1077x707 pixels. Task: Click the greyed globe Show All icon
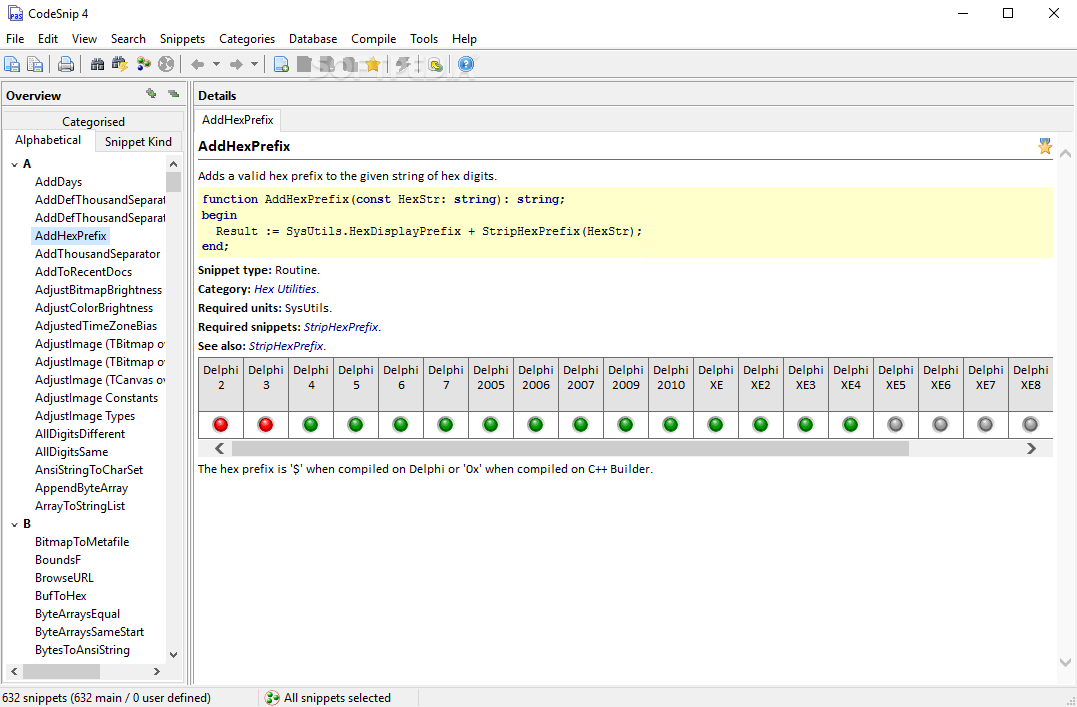[x=166, y=65]
